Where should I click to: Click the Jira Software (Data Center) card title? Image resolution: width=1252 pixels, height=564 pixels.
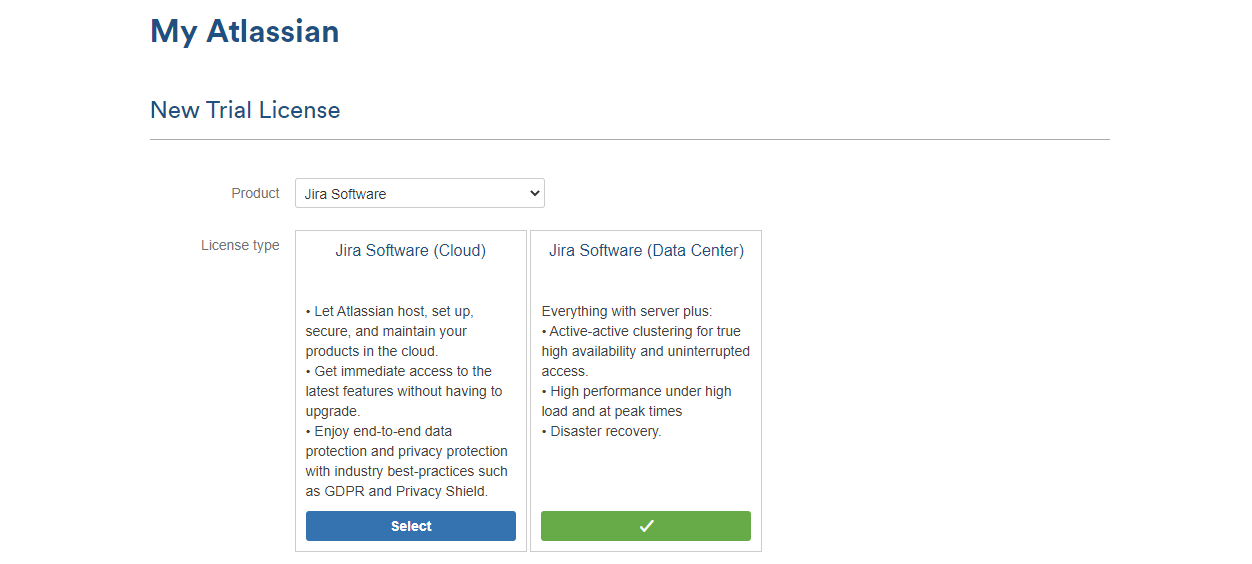point(646,251)
